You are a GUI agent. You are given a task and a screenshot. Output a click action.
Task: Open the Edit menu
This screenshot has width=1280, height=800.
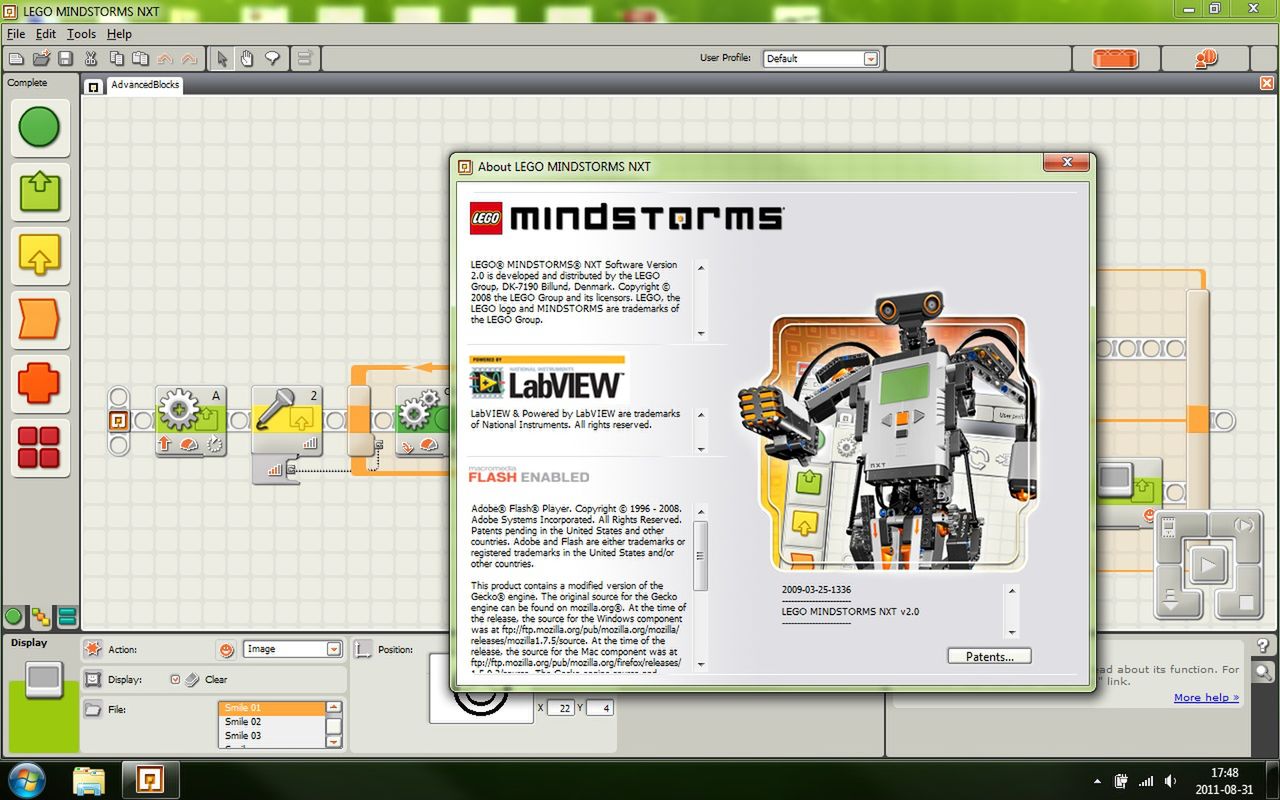click(x=46, y=34)
